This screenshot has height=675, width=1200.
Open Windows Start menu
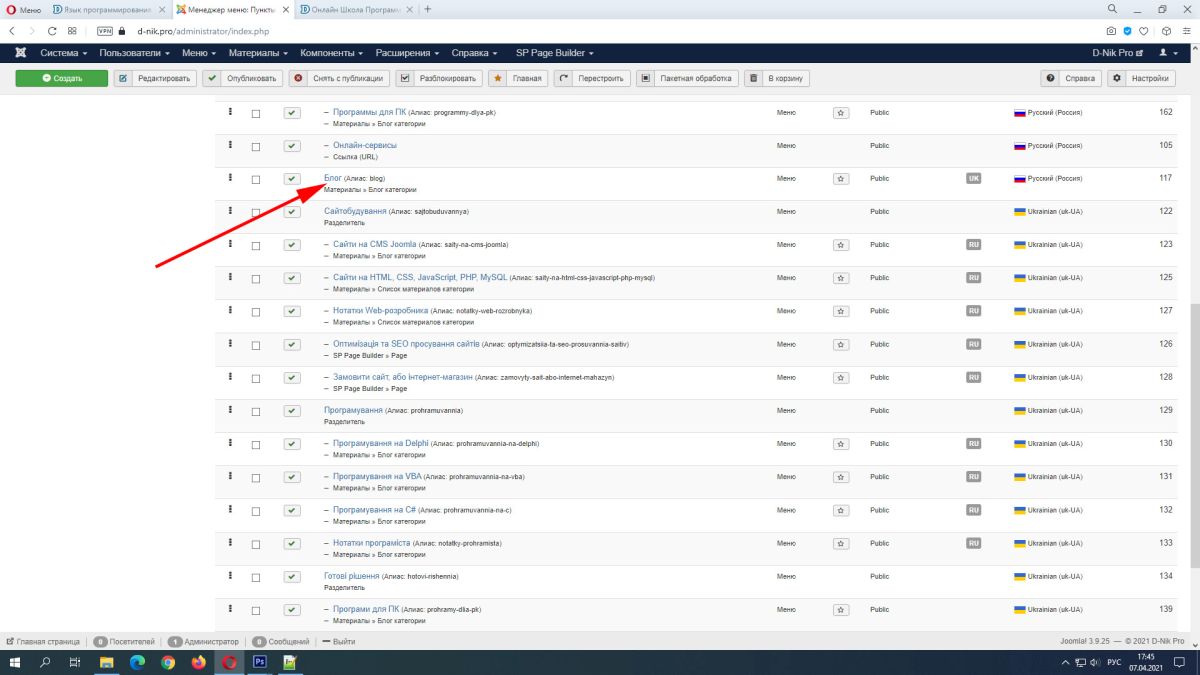[x=16, y=662]
